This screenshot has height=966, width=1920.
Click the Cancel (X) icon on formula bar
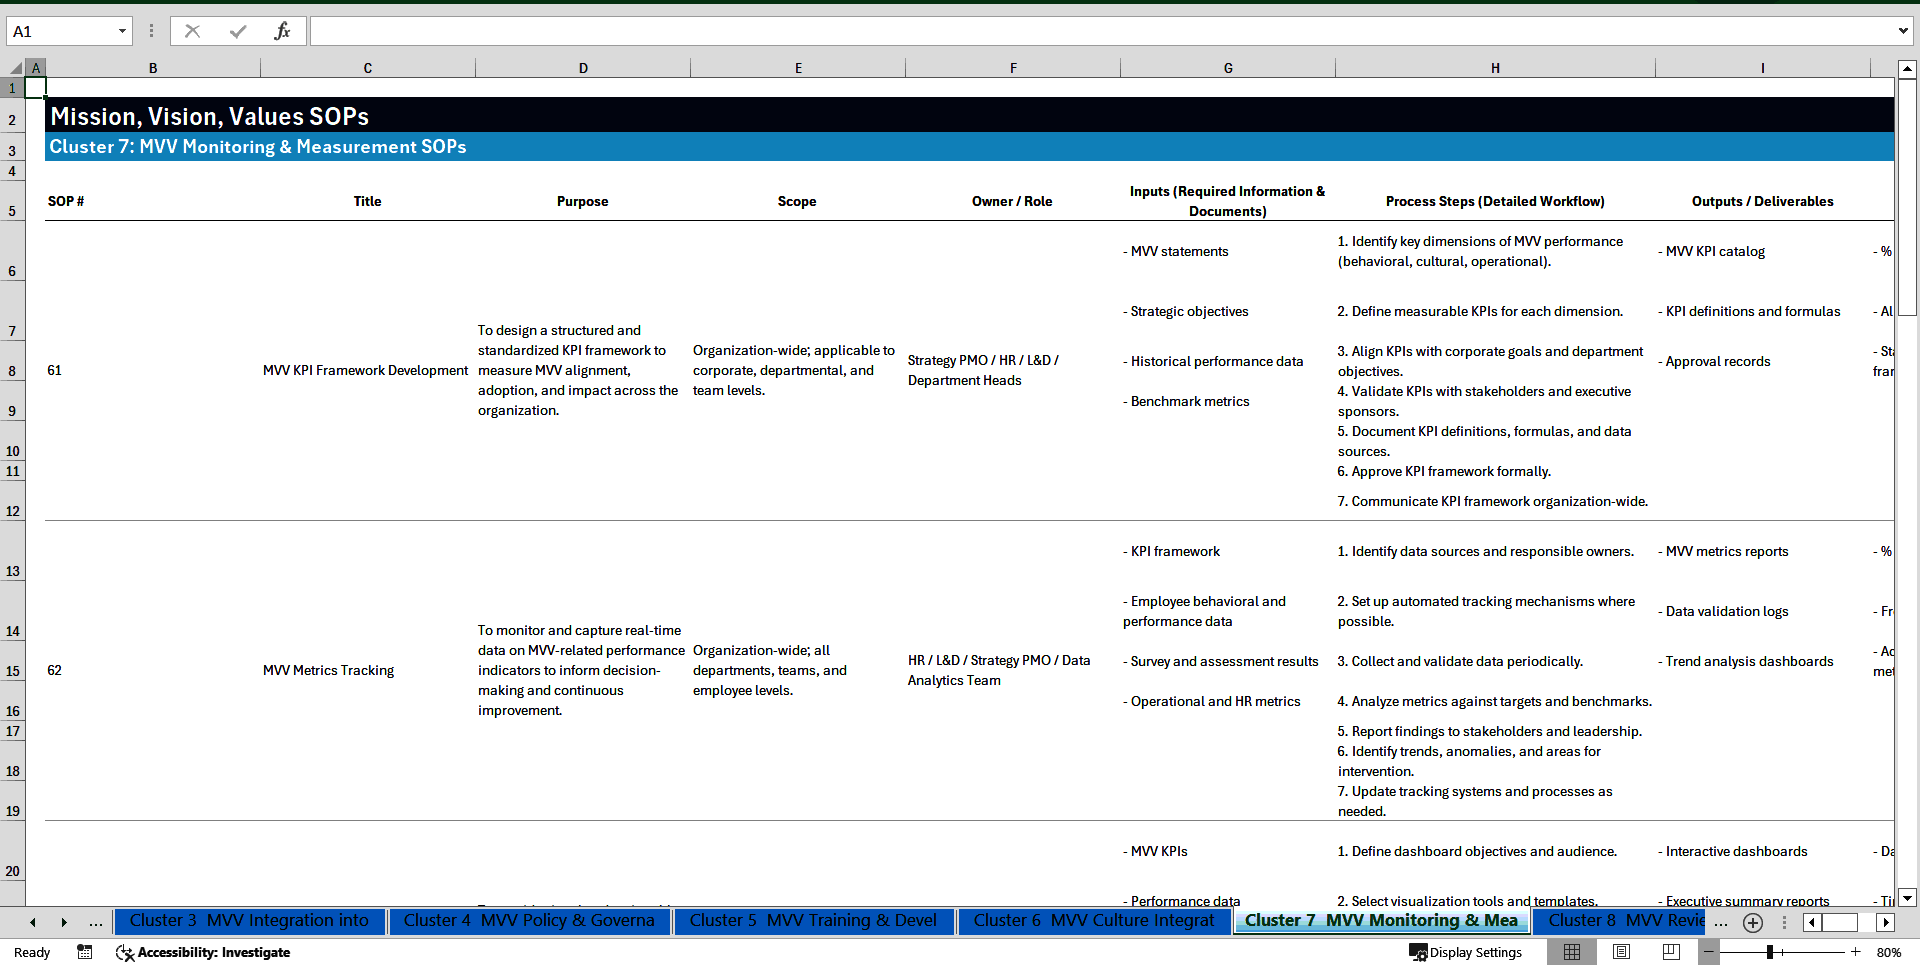pos(192,31)
